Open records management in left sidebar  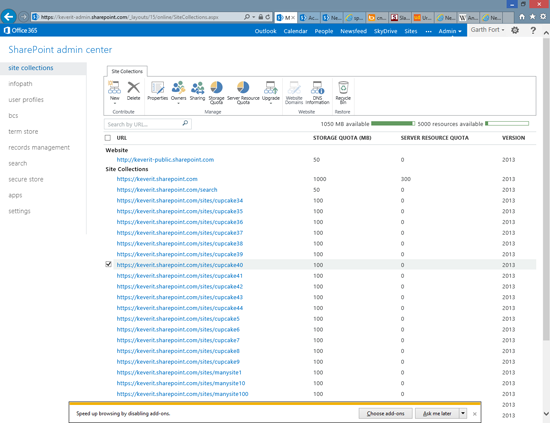(39, 147)
